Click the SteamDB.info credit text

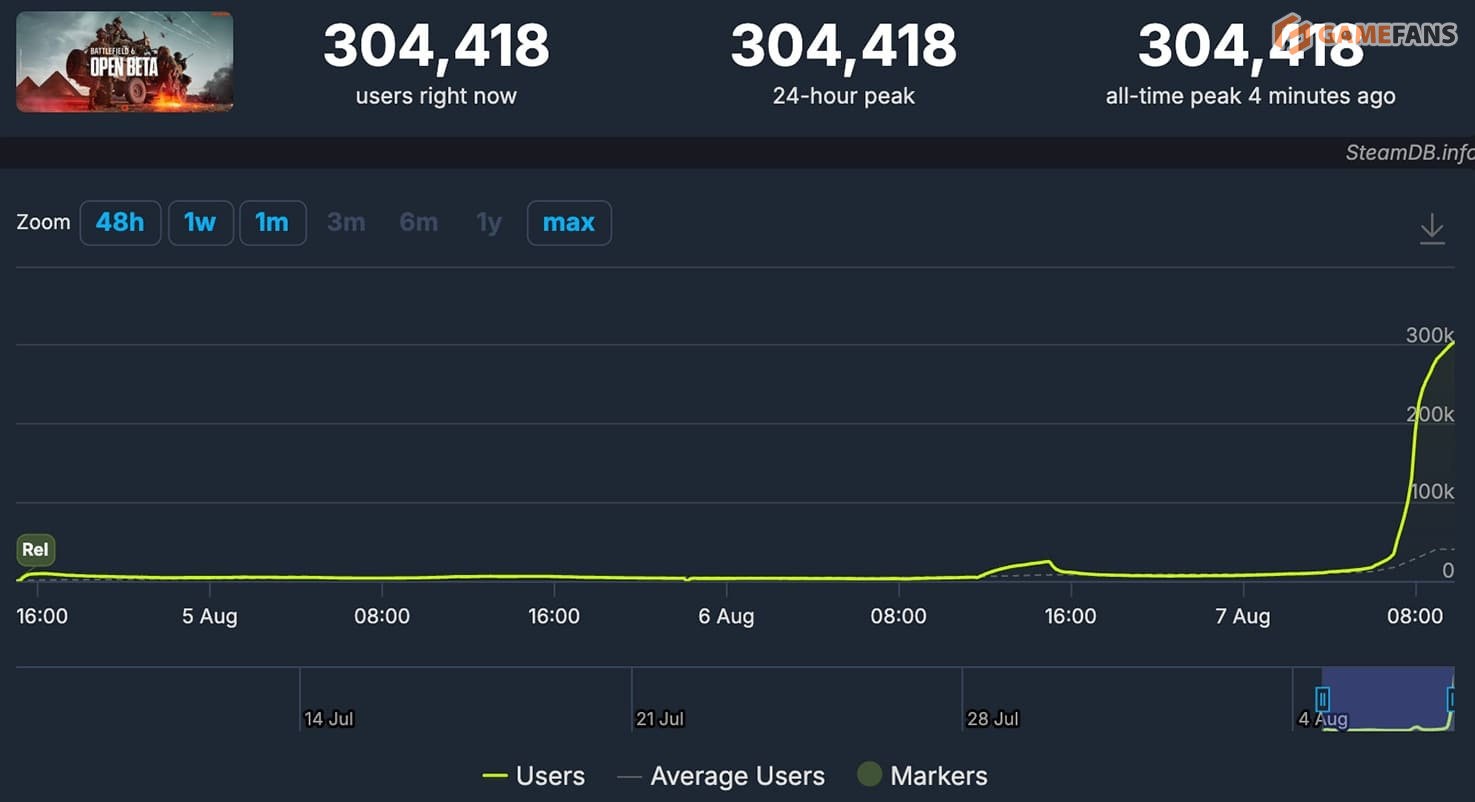(x=1409, y=153)
